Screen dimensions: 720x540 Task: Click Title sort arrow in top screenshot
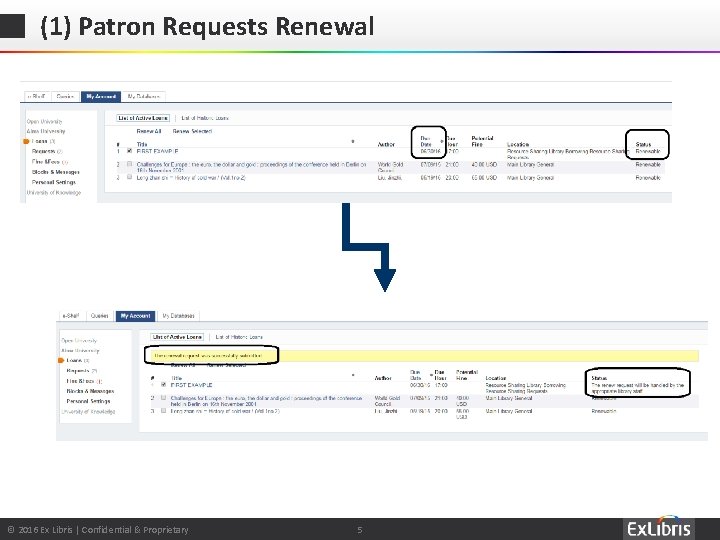353,141
